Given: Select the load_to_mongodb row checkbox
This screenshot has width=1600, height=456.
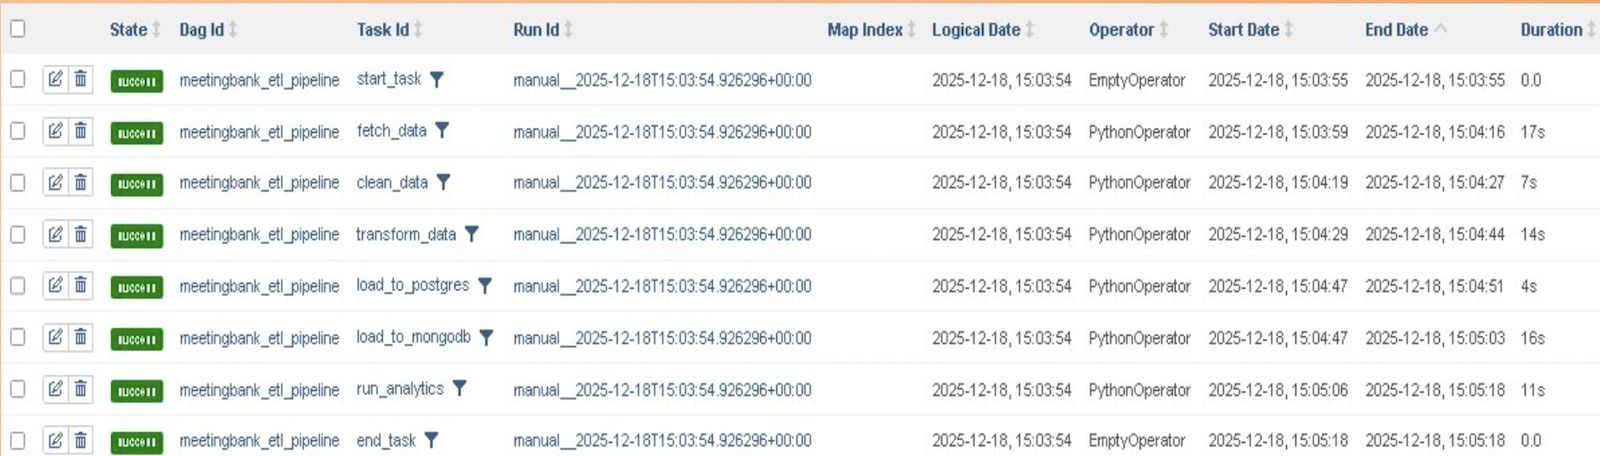Looking at the screenshot, I should coord(17,337).
